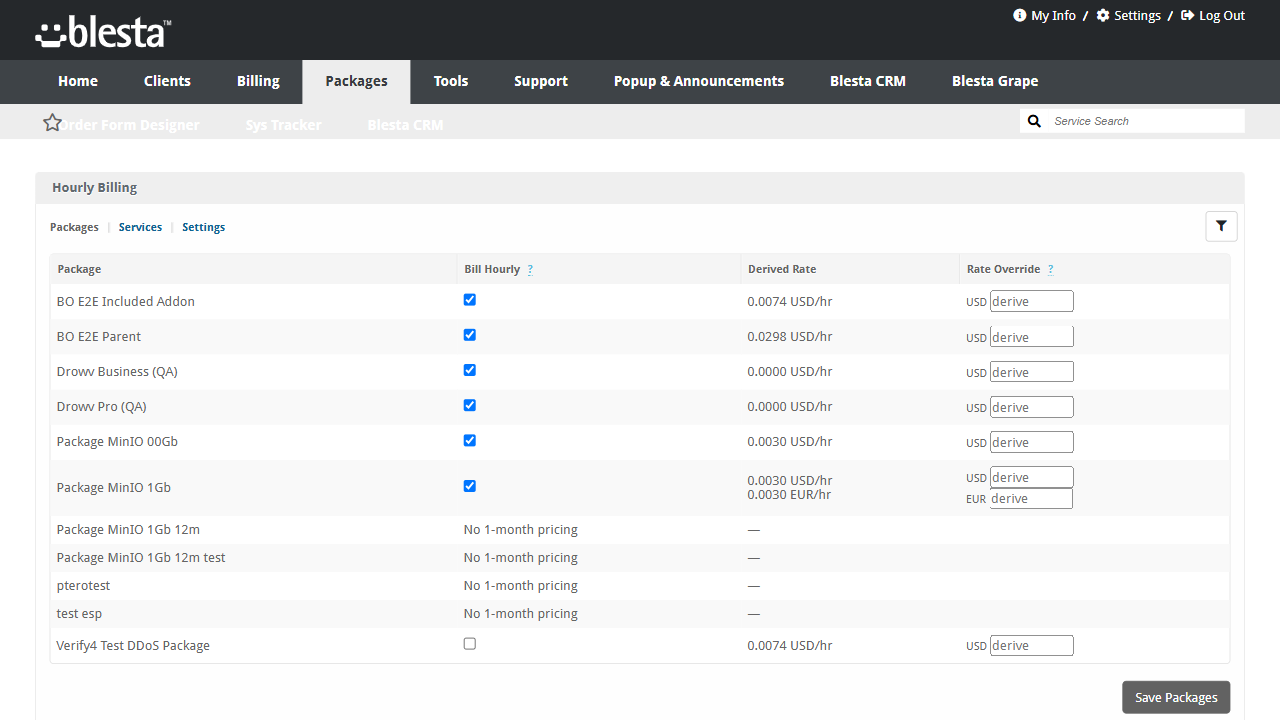
Task: Check Bill Hourly for Verify4 Test DDoS Package
Action: click(x=470, y=644)
